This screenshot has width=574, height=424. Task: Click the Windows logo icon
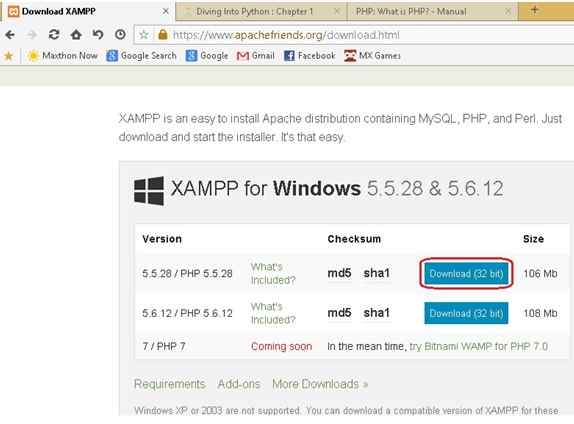tap(149, 190)
